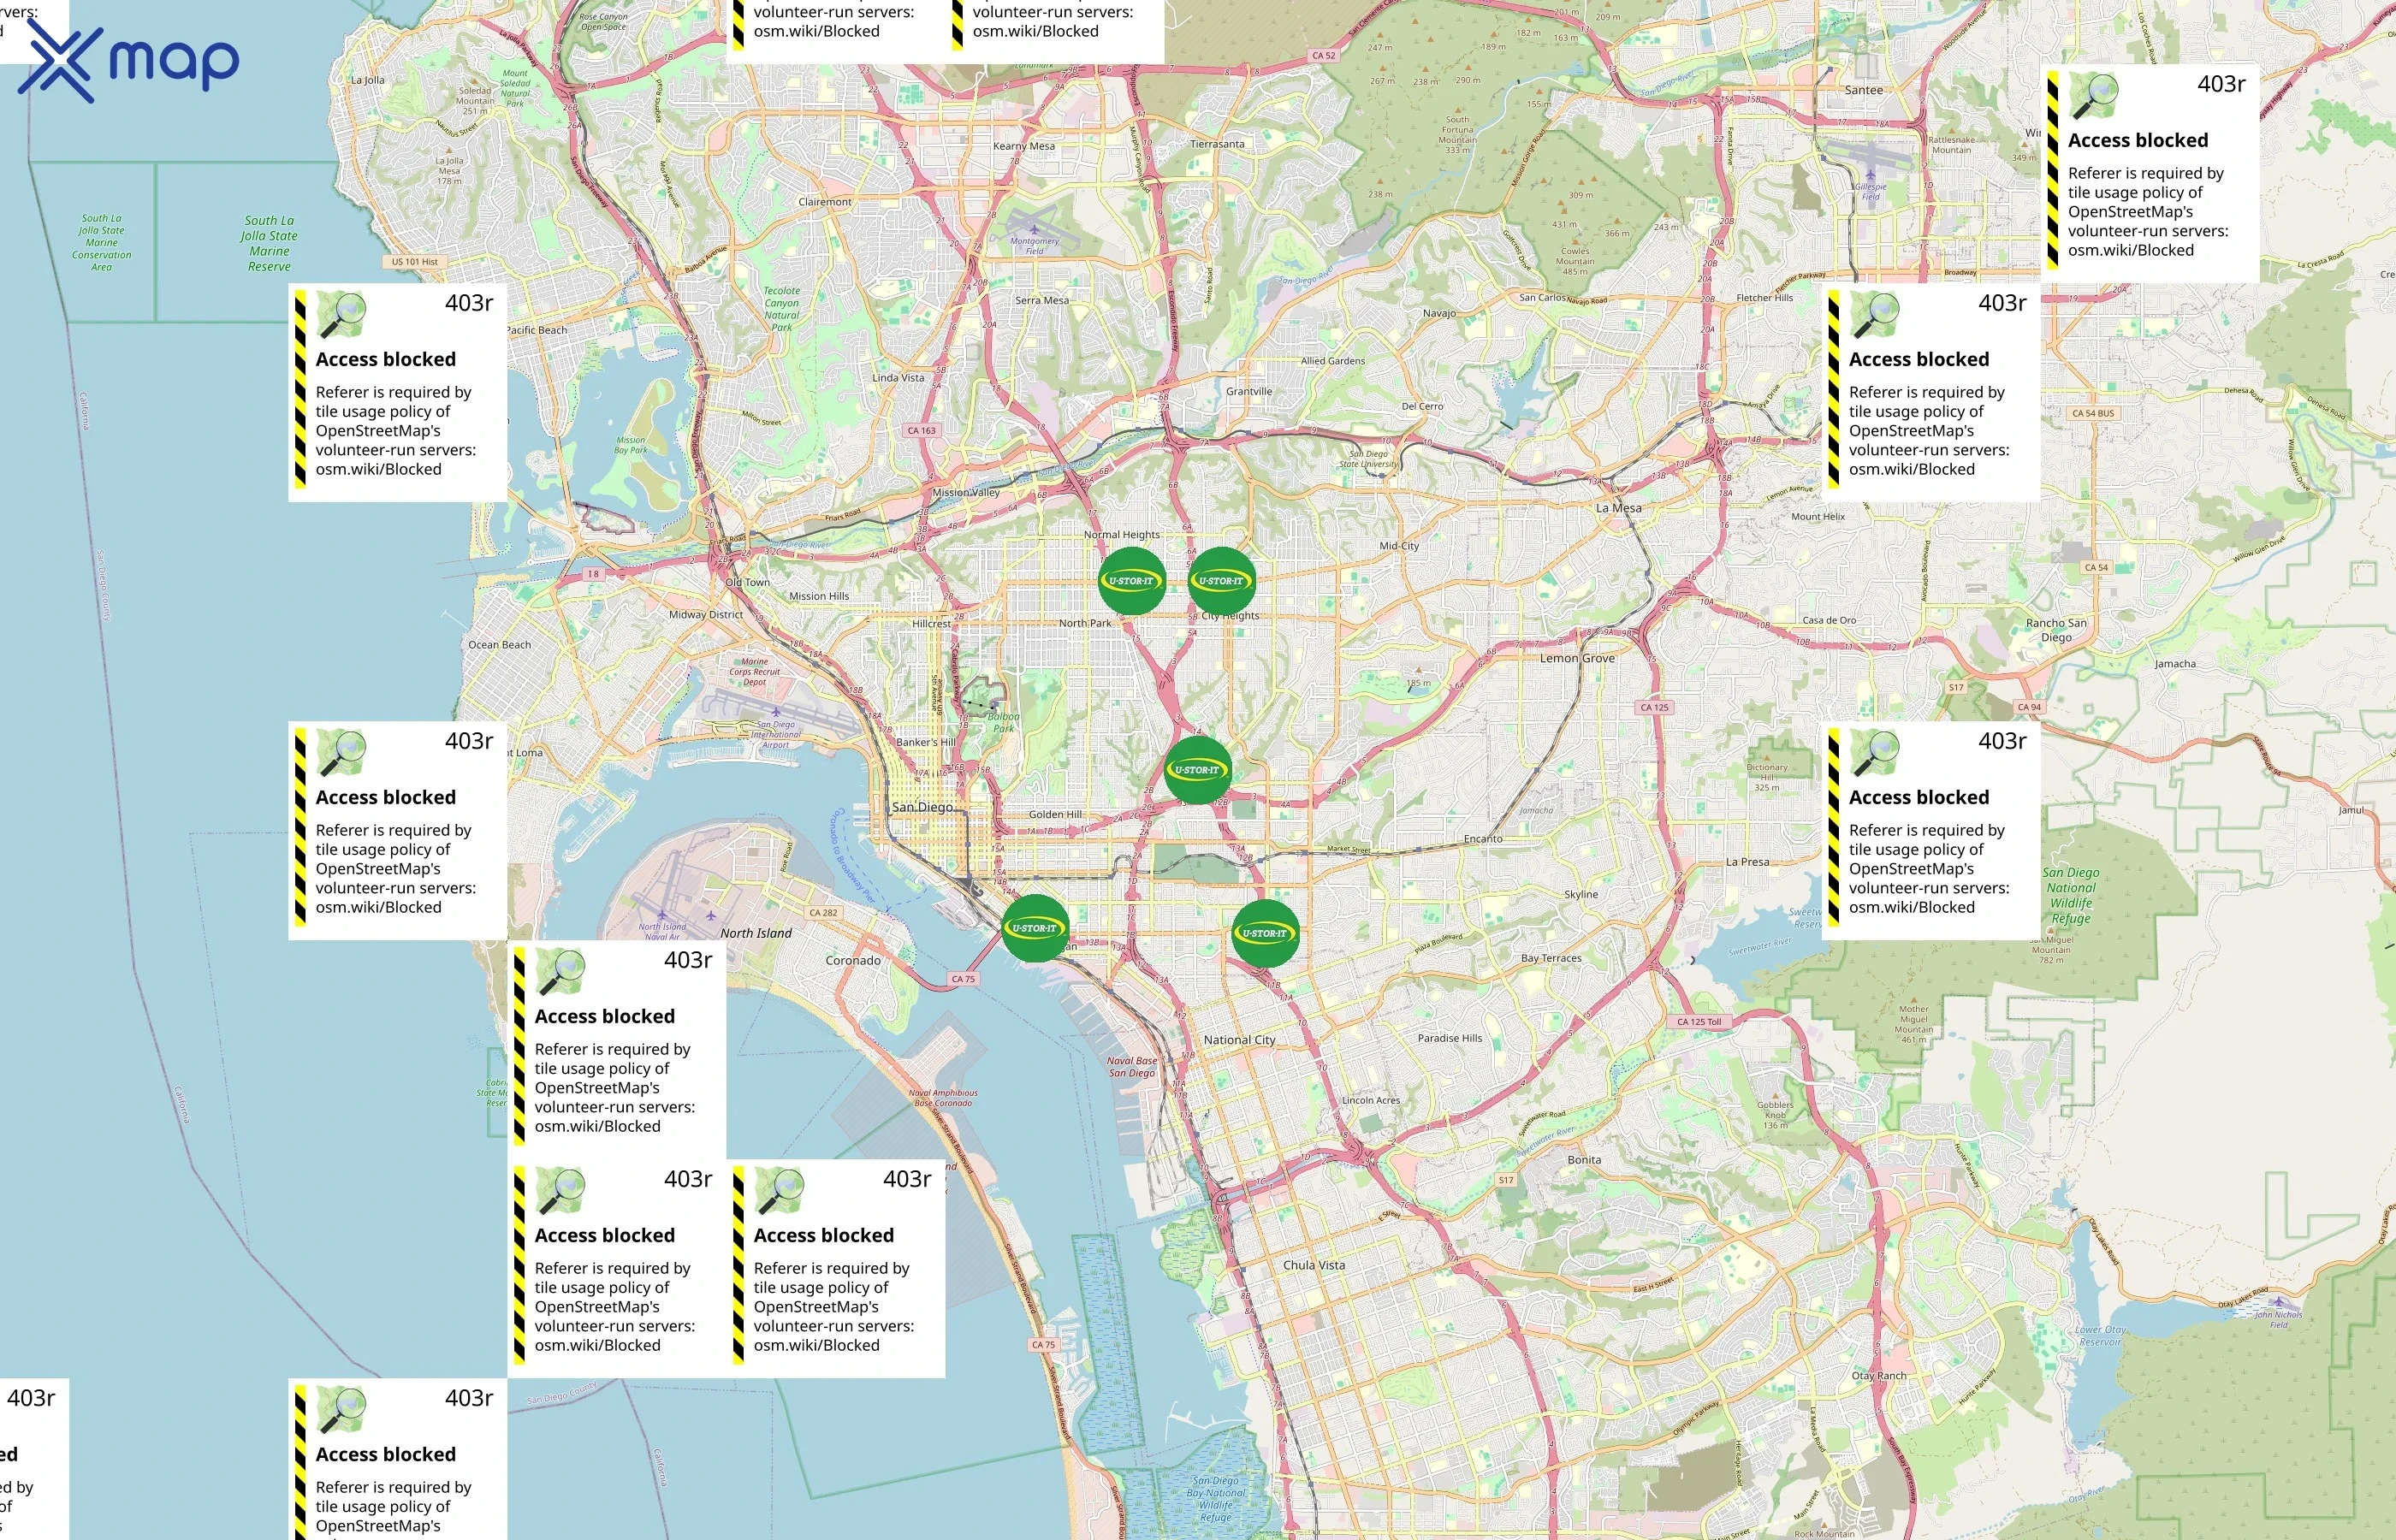Click the Bonita label

(1584, 1160)
